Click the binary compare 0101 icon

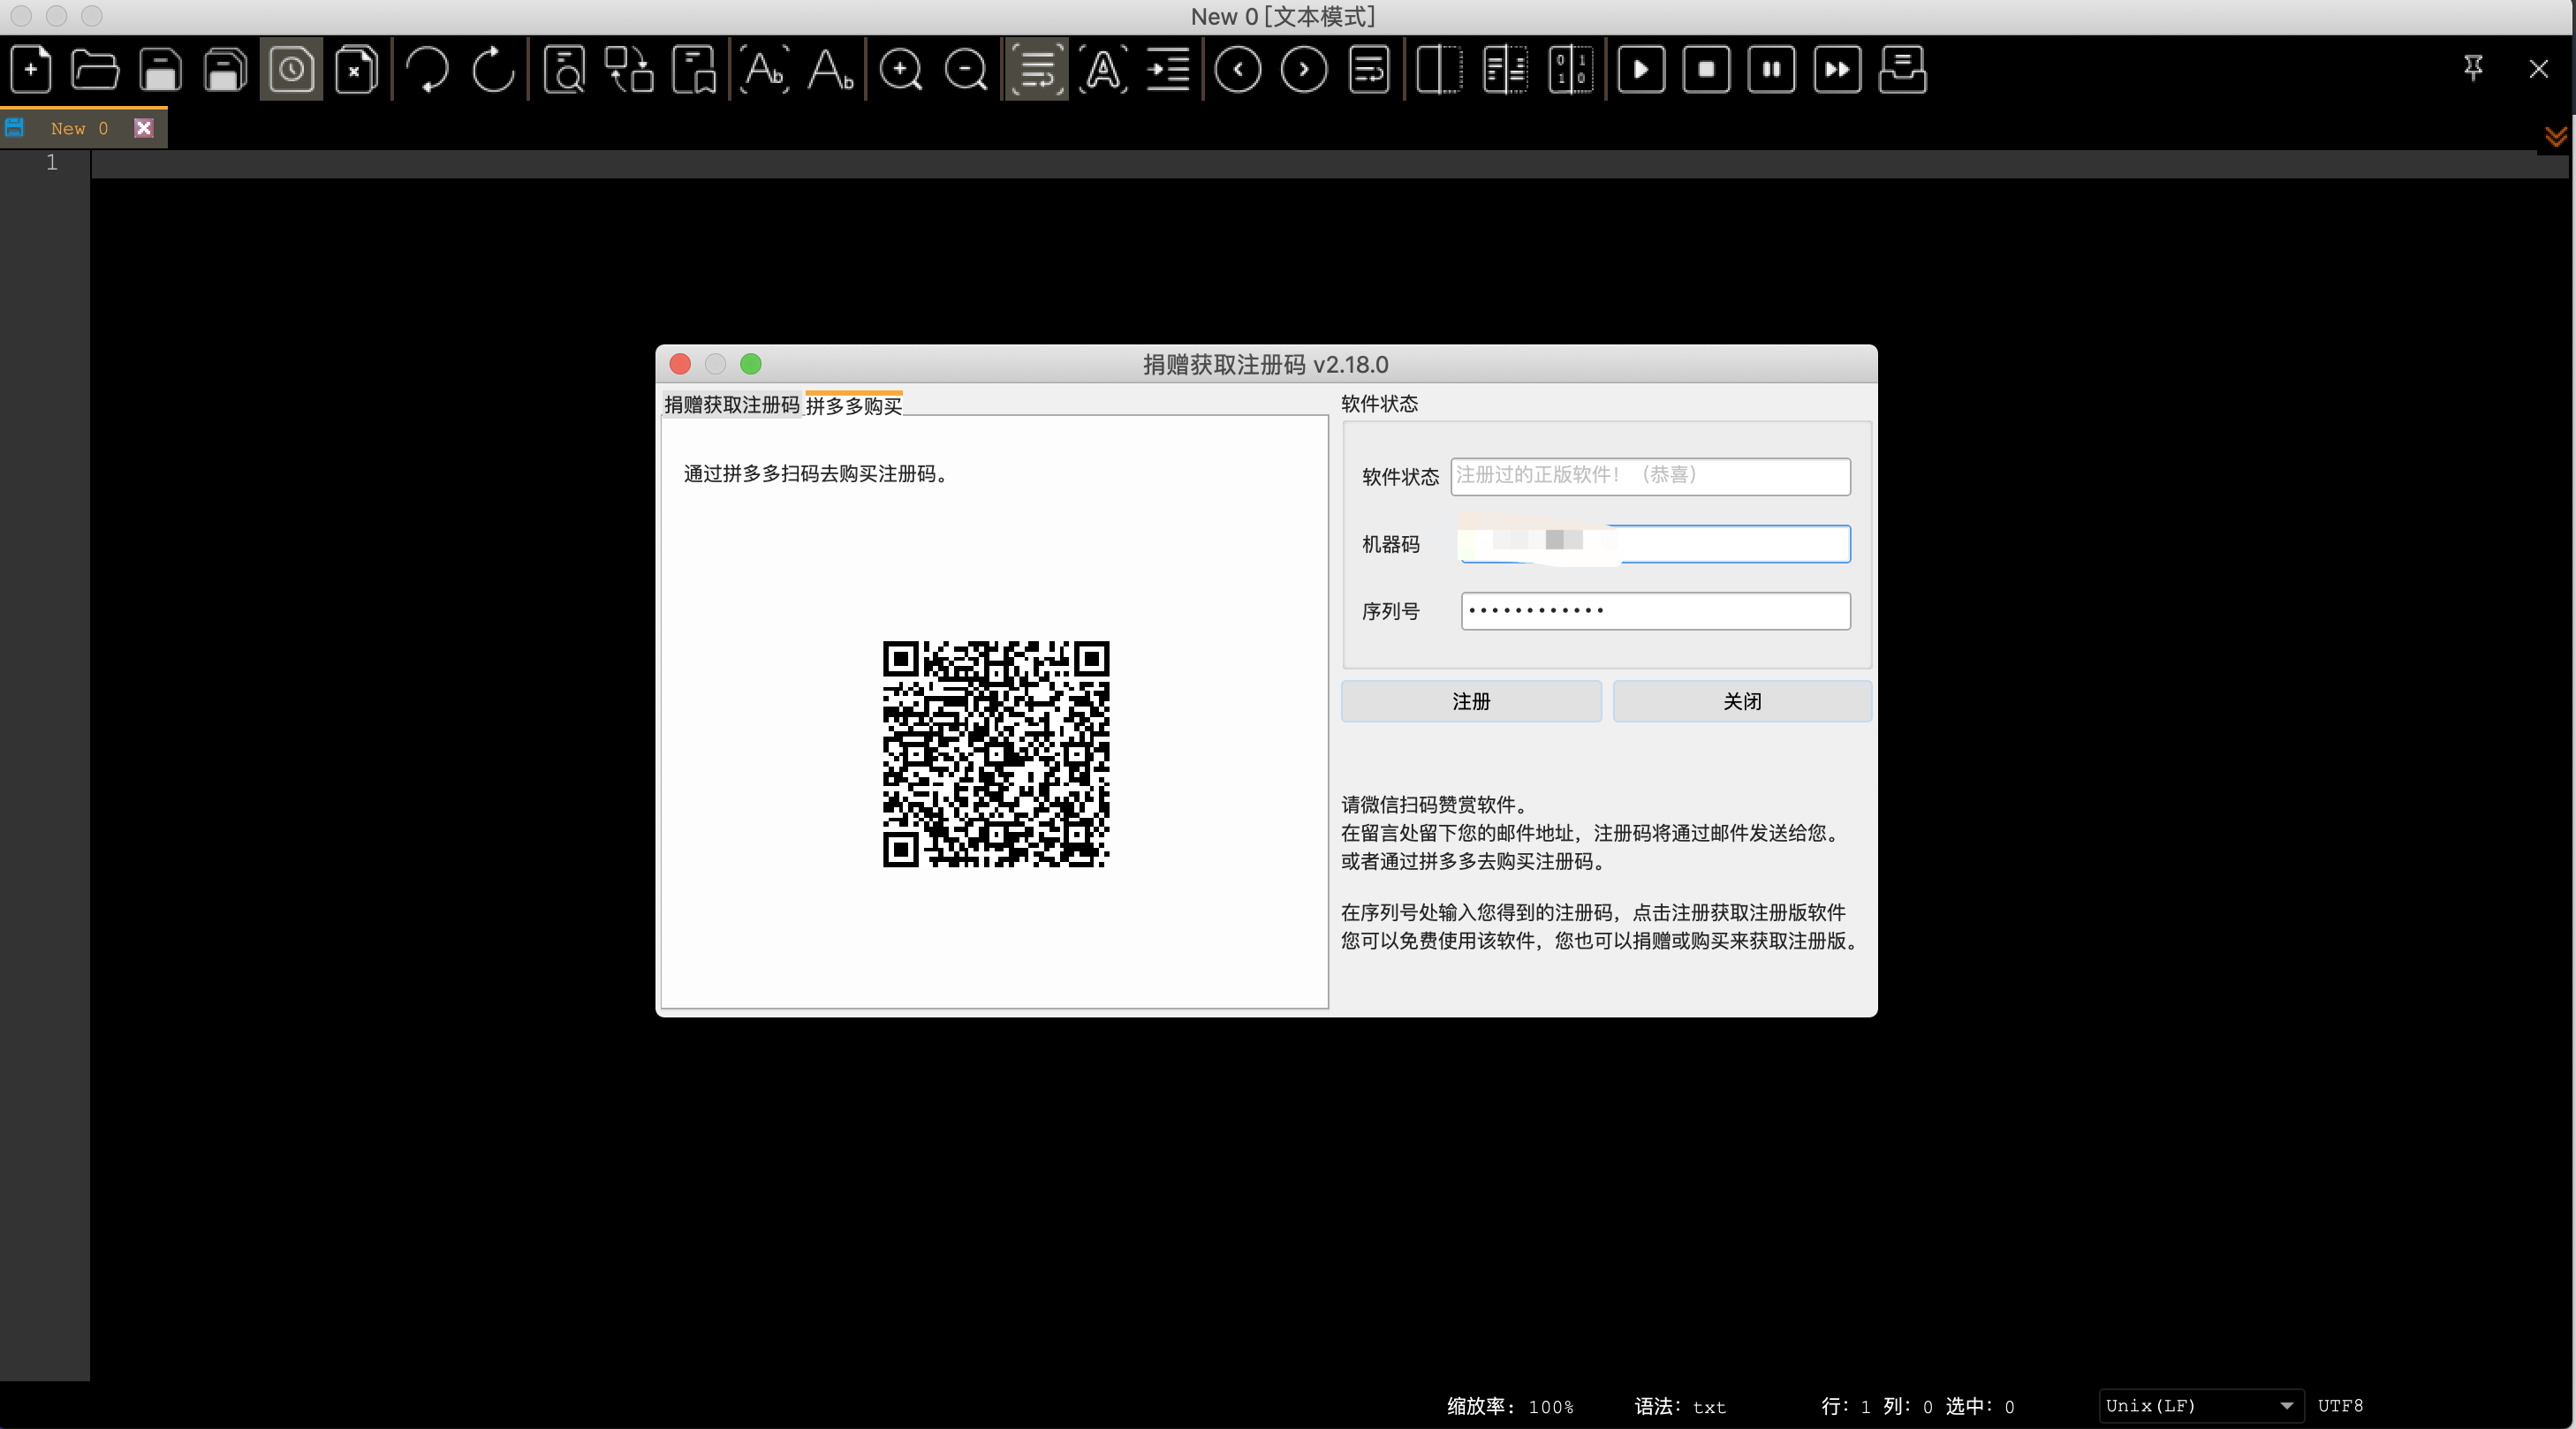point(1571,70)
